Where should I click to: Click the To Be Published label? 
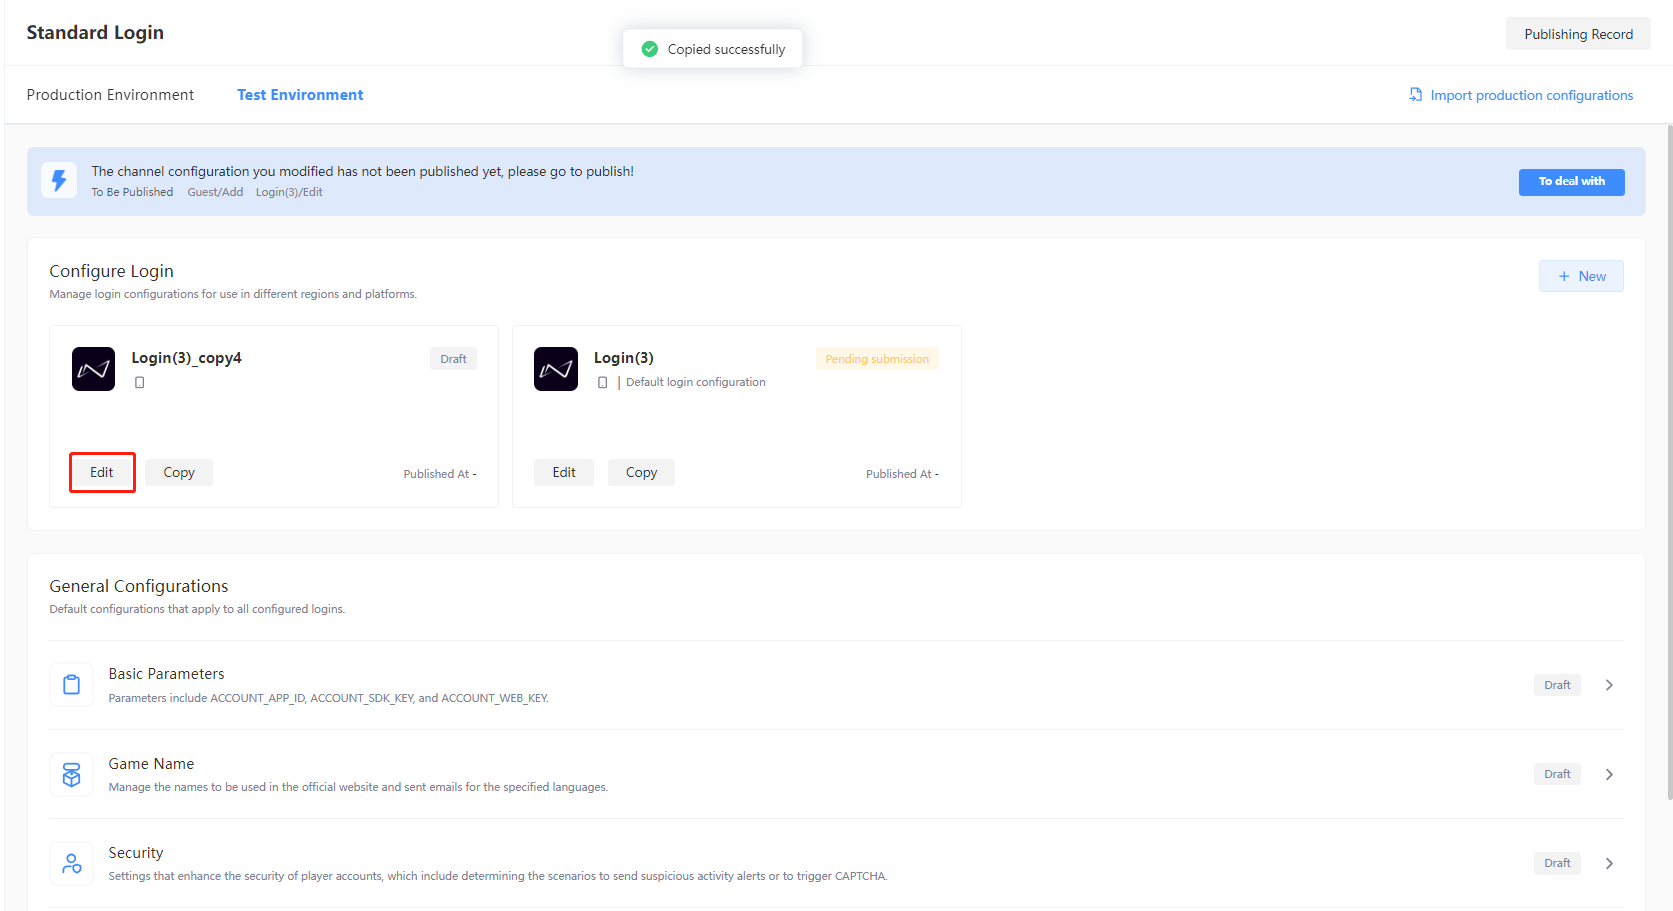tap(132, 192)
